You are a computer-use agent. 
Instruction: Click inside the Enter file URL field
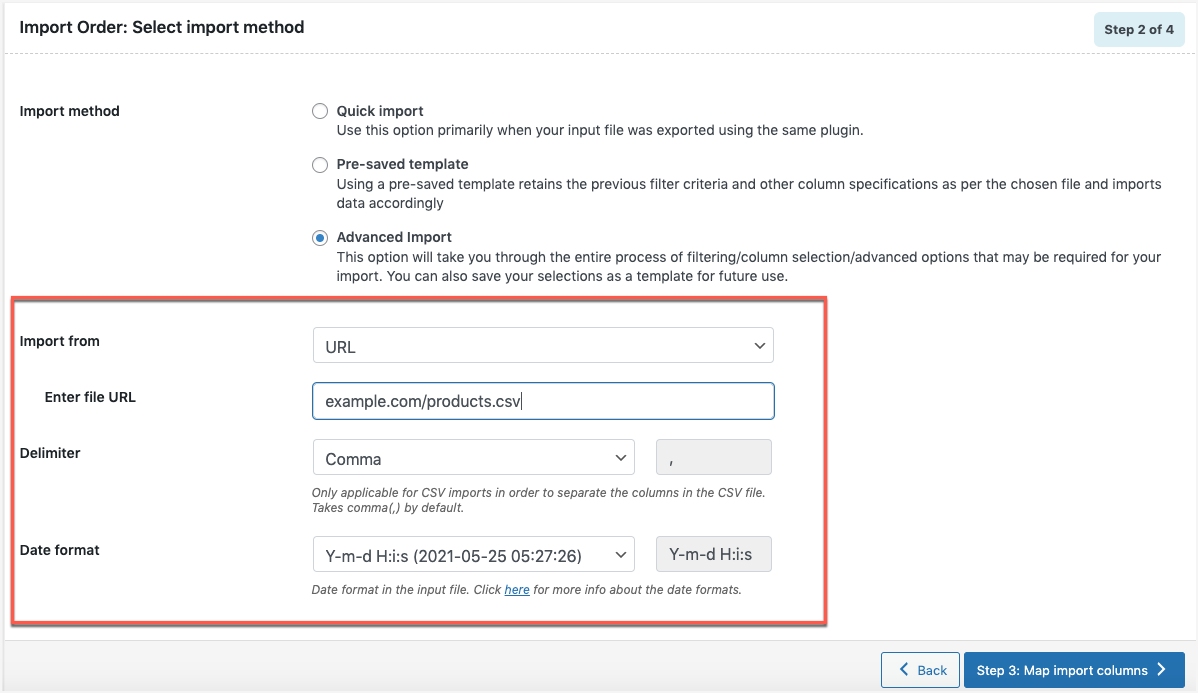tap(543, 400)
